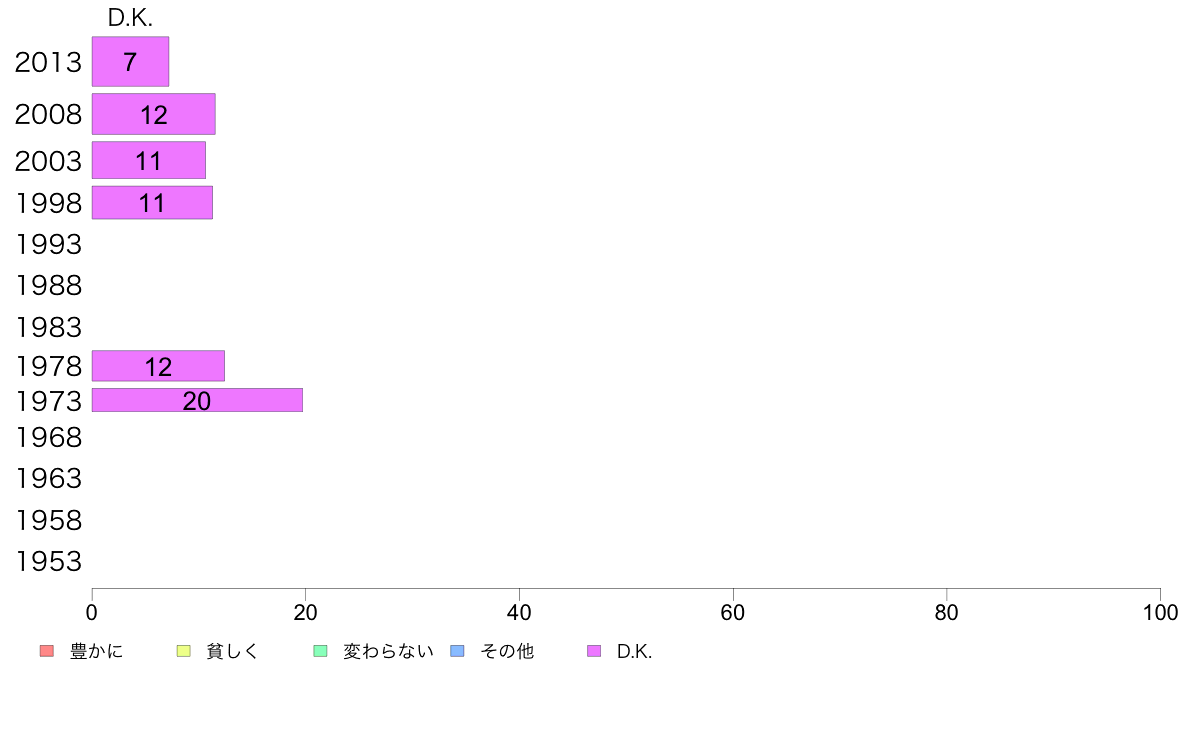Screen dimensions: 1188x736
Task: Click the green 変わらない legend swatch
Action: tap(320, 651)
